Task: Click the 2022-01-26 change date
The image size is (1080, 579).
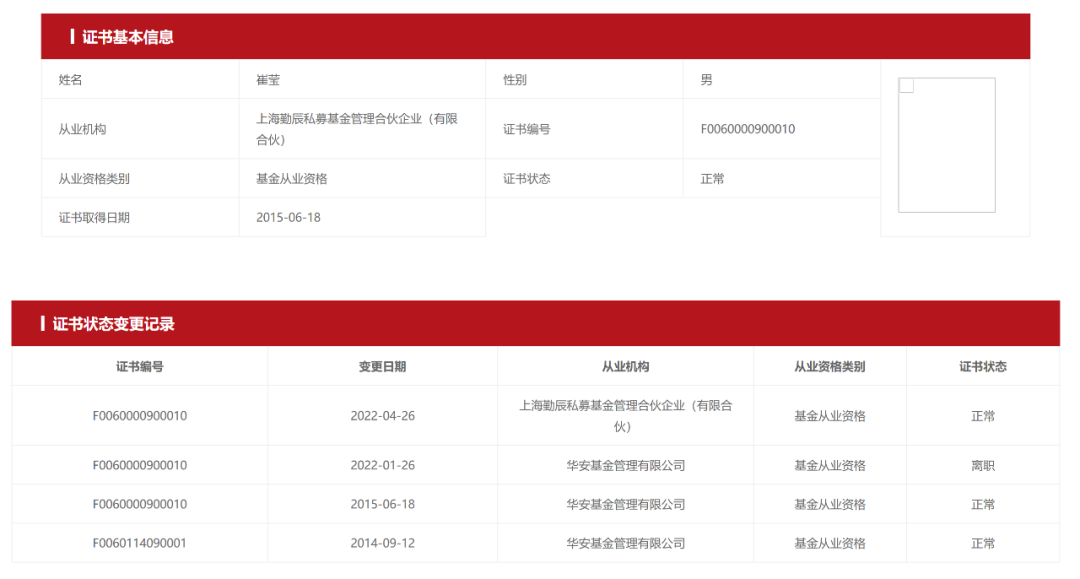Action: click(382, 466)
